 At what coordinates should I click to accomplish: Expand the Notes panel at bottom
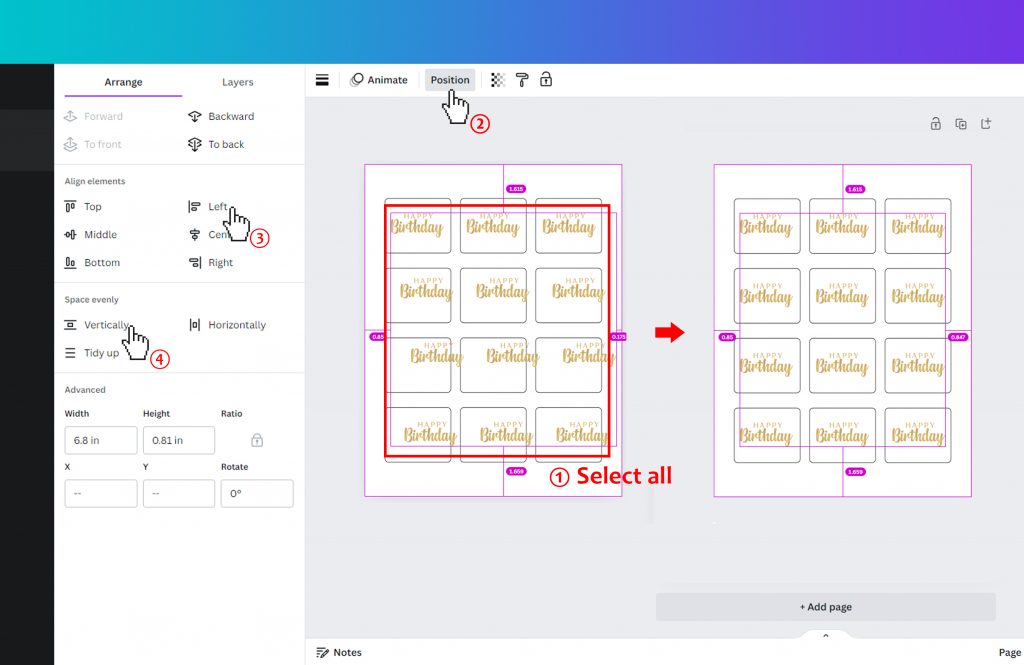coord(340,652)
